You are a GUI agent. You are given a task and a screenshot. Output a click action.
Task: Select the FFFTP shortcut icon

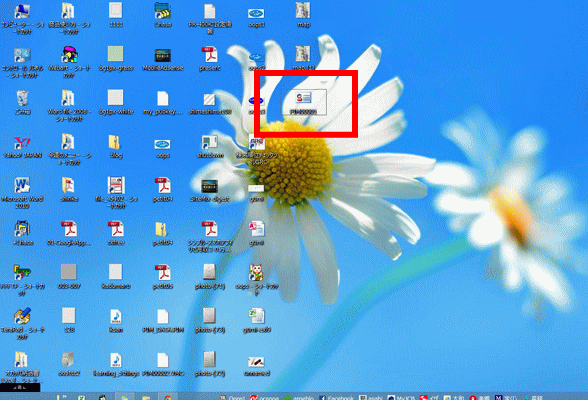22,280
